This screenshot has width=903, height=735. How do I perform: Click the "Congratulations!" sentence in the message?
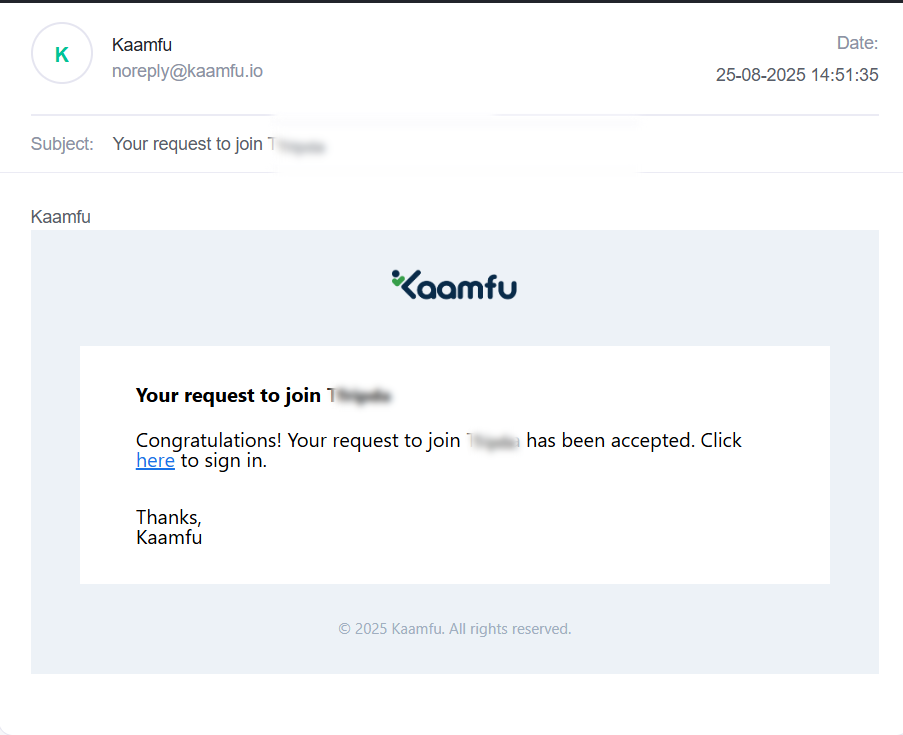[x=198, y=441]
